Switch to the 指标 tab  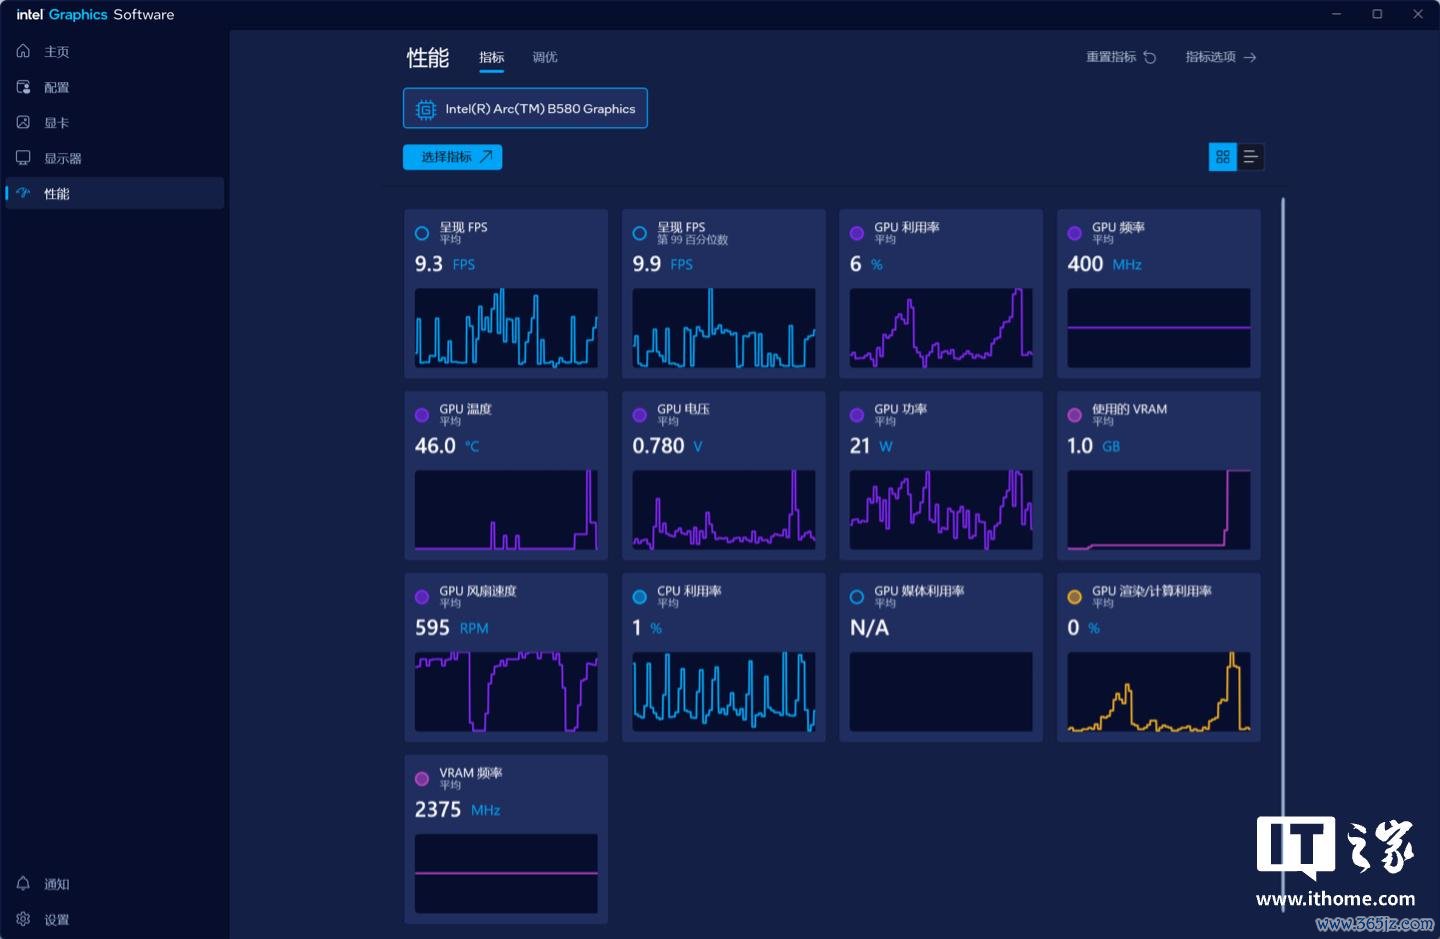pos(491,58)
